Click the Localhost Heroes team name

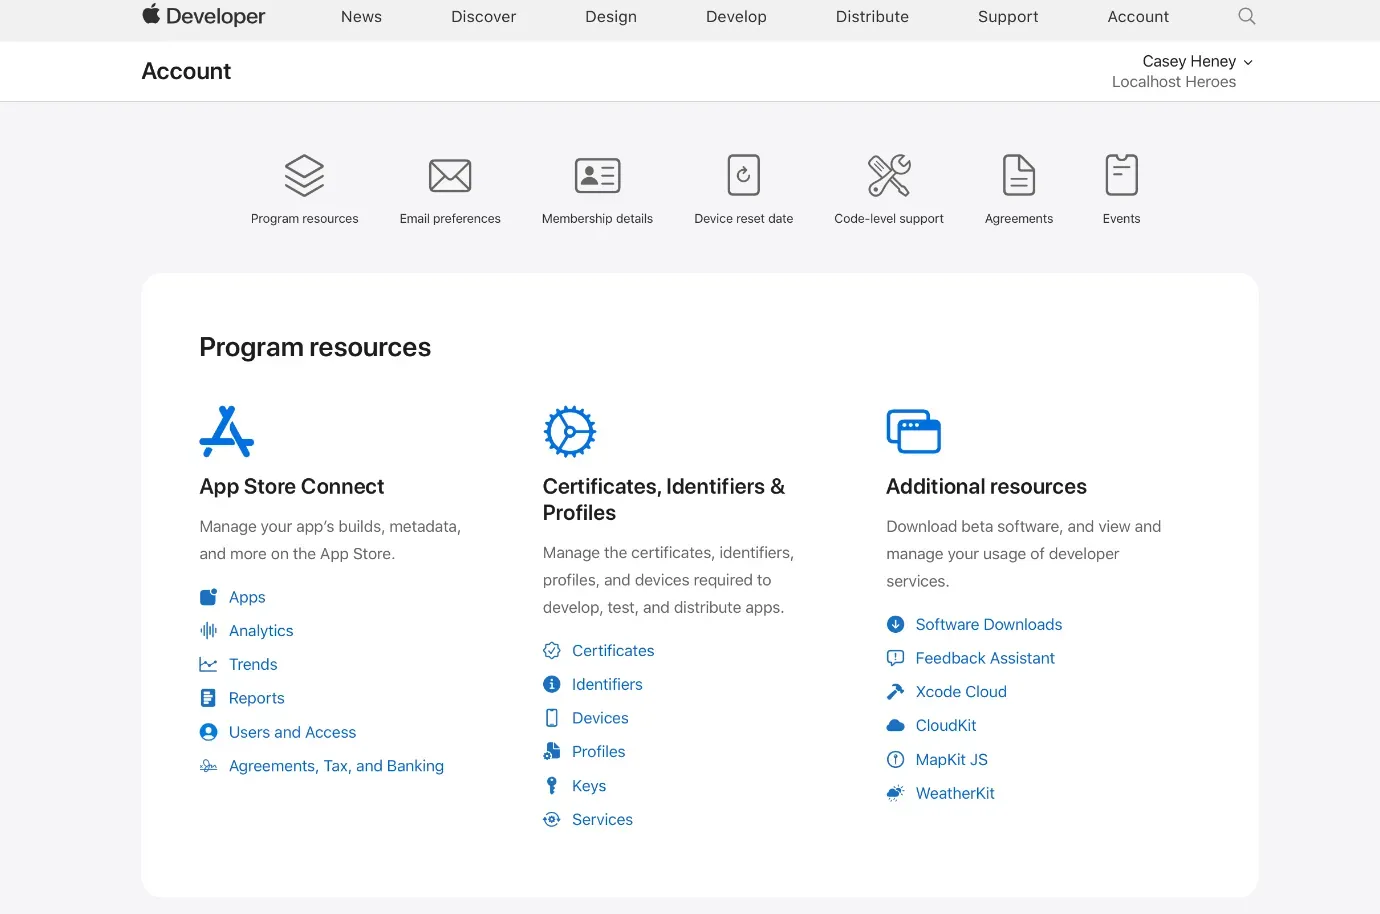[1174, 82]
